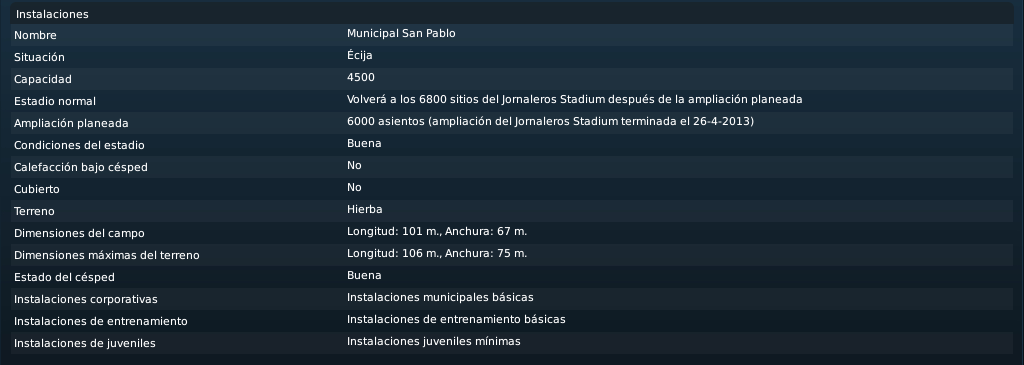1024x365 pixels.
Task: Select the Ampliación planeada row label
Action: click(x=71, y=123)
